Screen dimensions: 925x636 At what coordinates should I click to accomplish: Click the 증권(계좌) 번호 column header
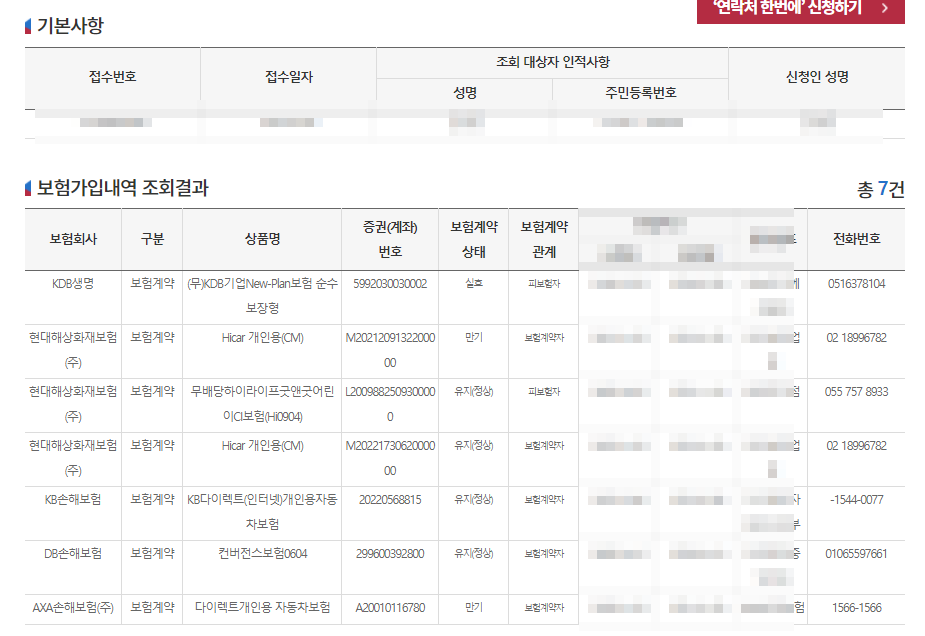[x=390, y=239]
